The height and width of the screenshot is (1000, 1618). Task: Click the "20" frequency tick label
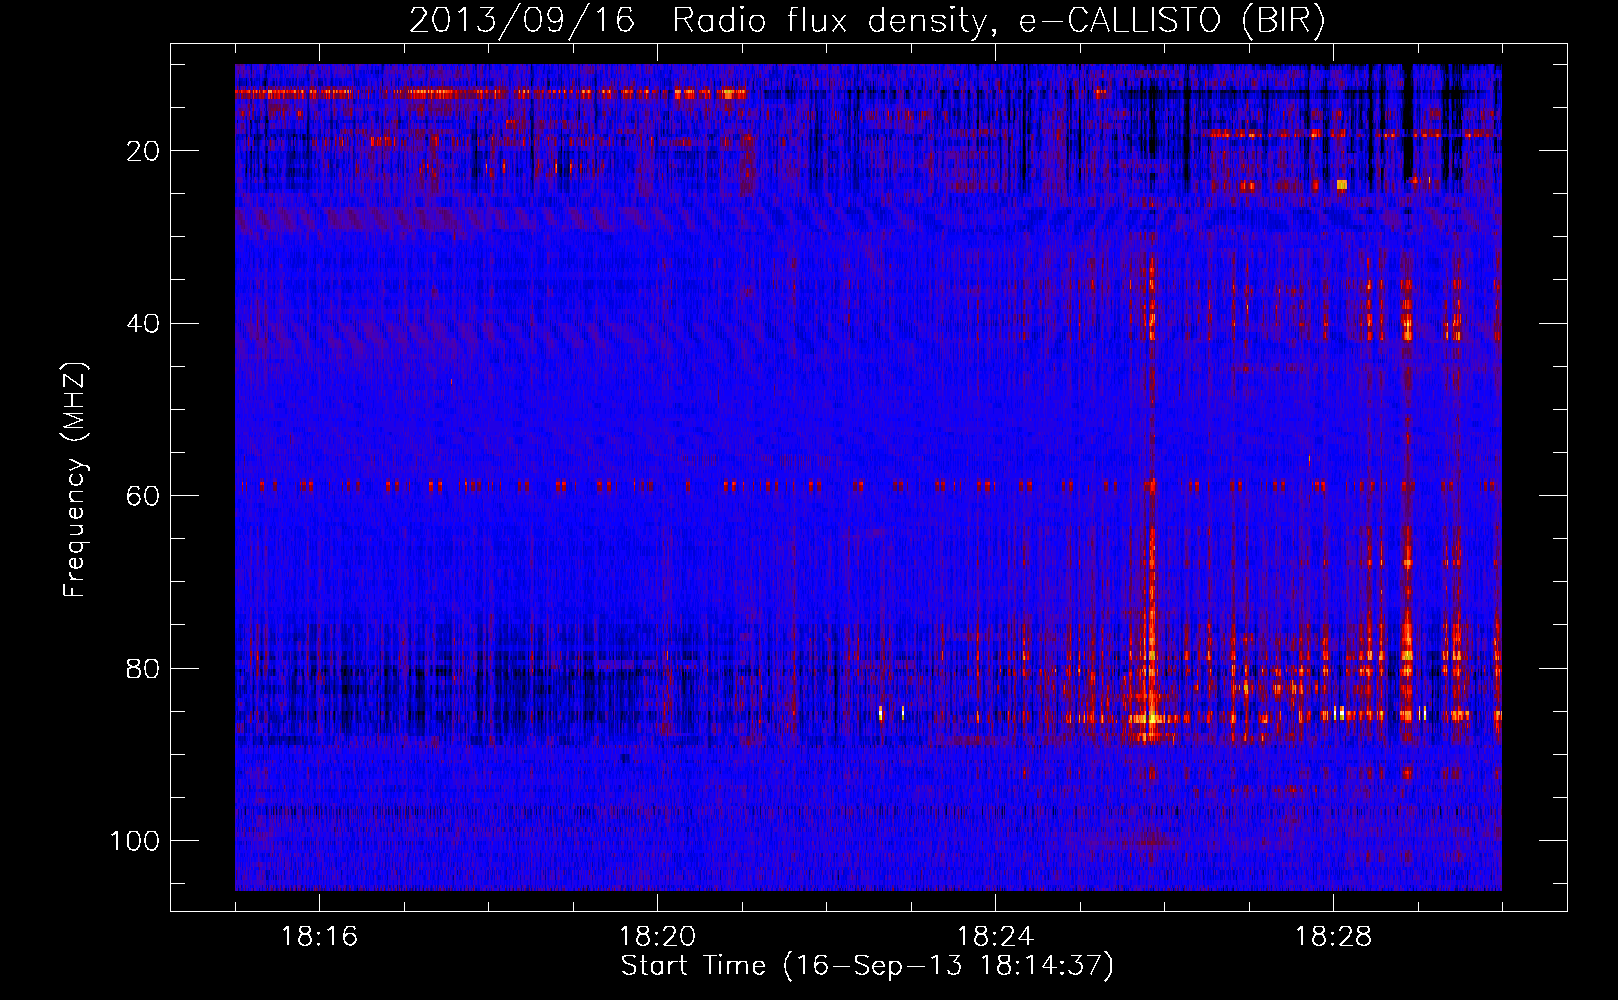pos(144,151)
